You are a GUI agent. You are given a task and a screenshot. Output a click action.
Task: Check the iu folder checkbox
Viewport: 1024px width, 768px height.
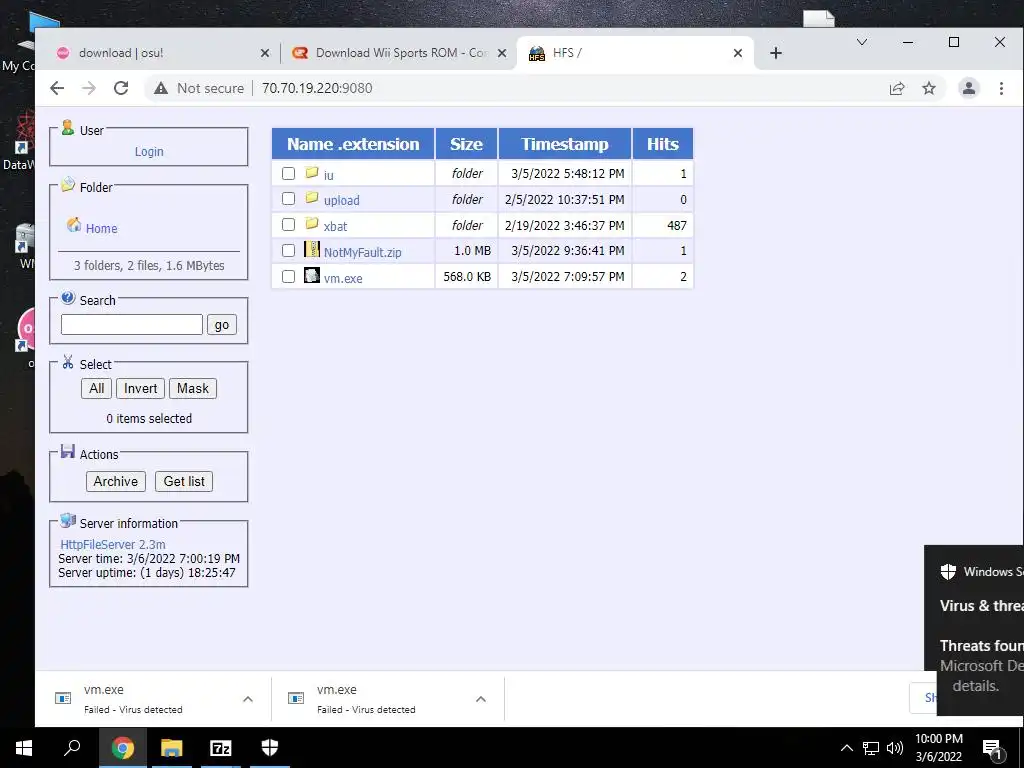(288, 173)
